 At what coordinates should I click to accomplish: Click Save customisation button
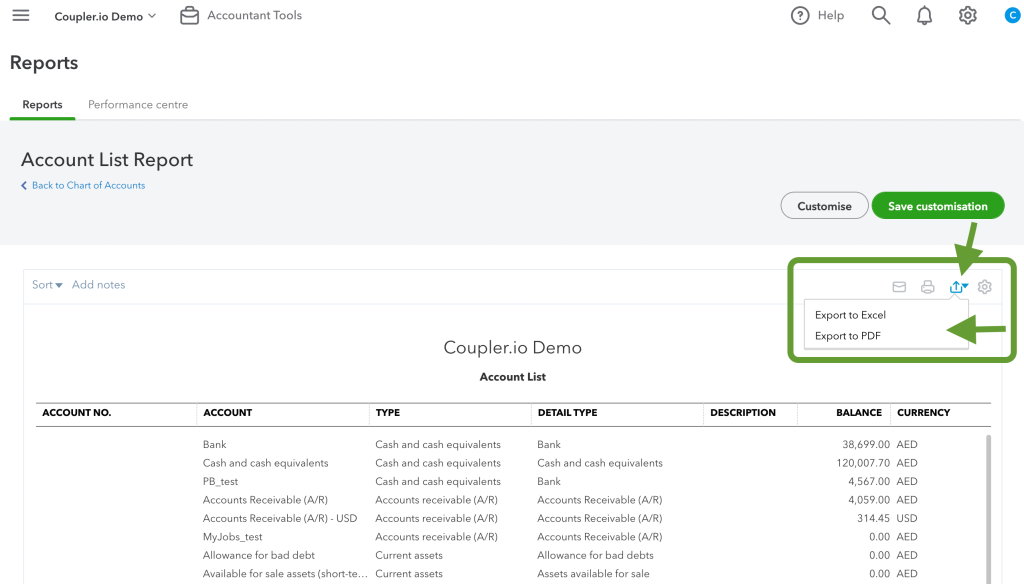[x=938, y=206]
